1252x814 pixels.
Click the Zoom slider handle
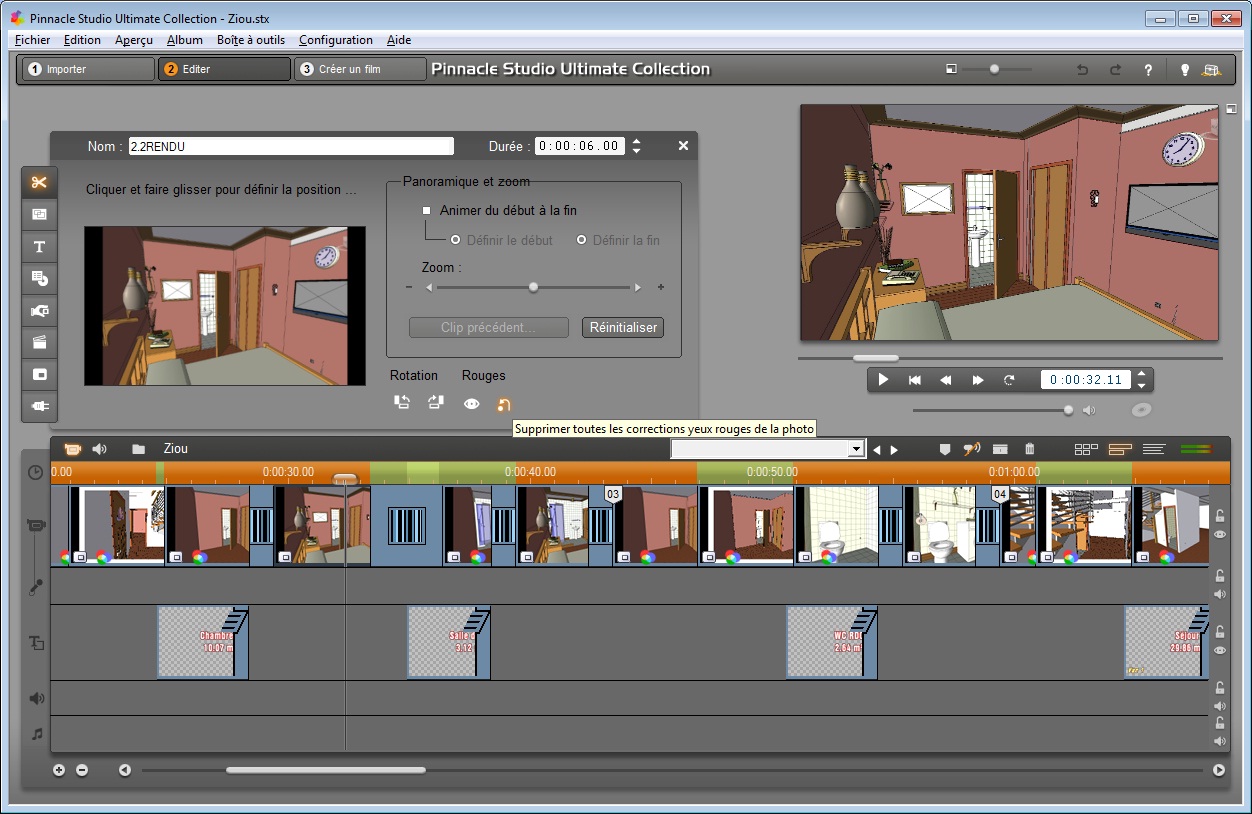point(533,287)
